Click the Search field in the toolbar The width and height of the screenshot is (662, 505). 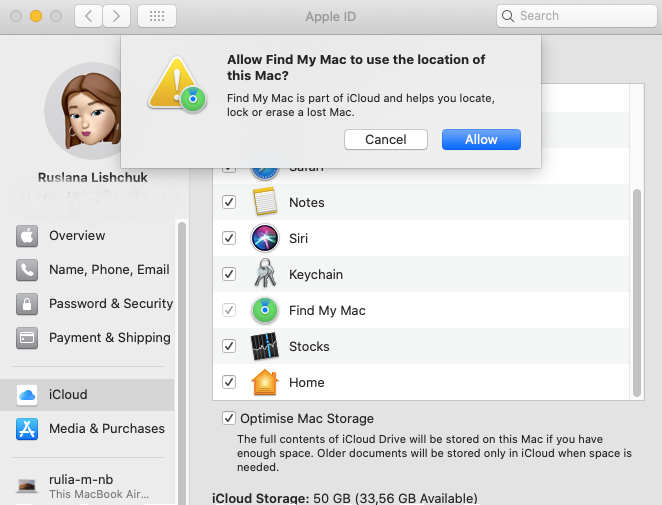577,16
